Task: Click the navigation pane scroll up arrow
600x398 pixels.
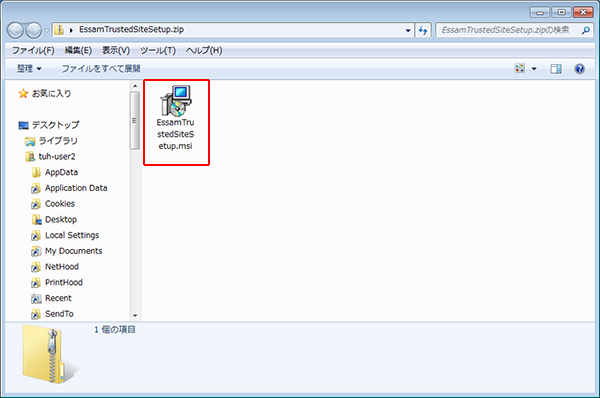Action: point(135,86)
